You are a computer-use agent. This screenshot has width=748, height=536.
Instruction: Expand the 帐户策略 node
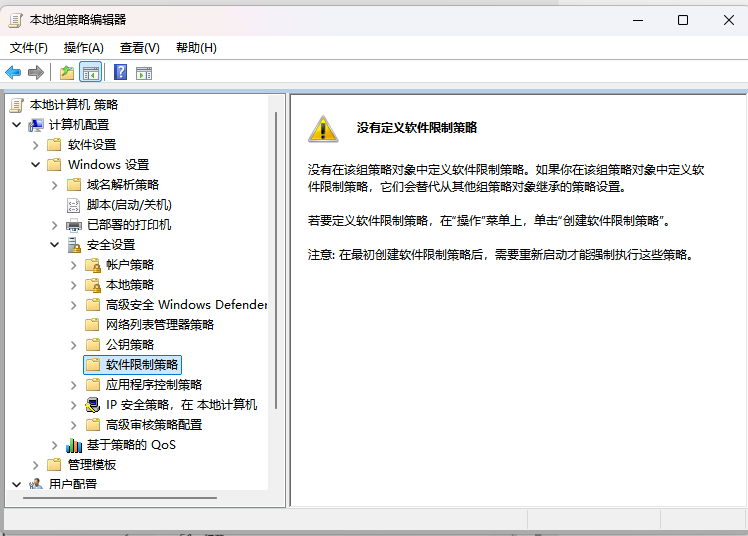click(73, 265)
